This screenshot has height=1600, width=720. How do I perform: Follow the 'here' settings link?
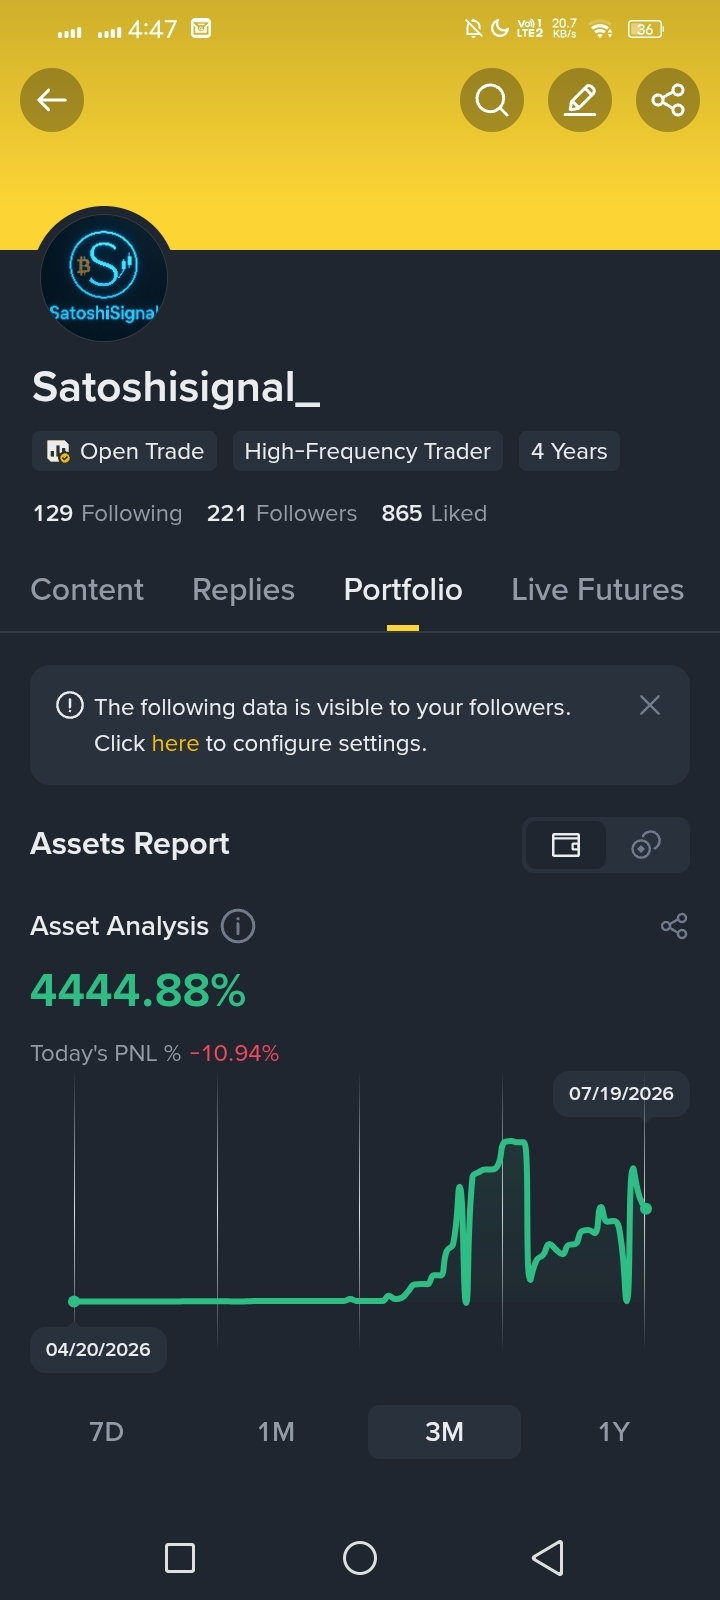click(x=175, y=743)
